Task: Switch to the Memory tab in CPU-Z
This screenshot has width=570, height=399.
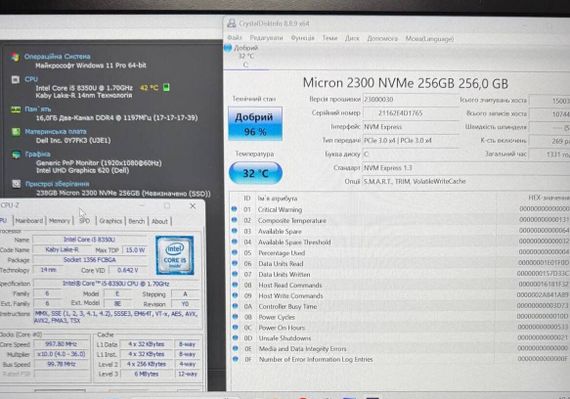Action: [x=59, y=221]
